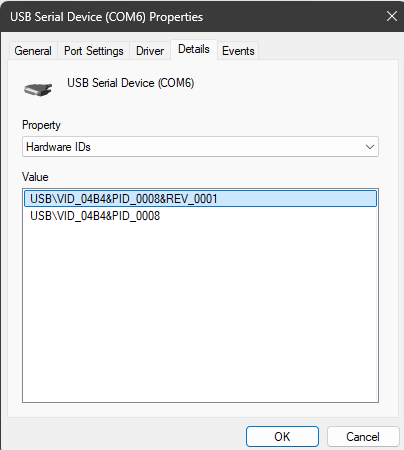The height and width of the screenshot is (450, 404).
Task: Click the USB Serial Device (COM6) name label
Action: pos(131,83)
